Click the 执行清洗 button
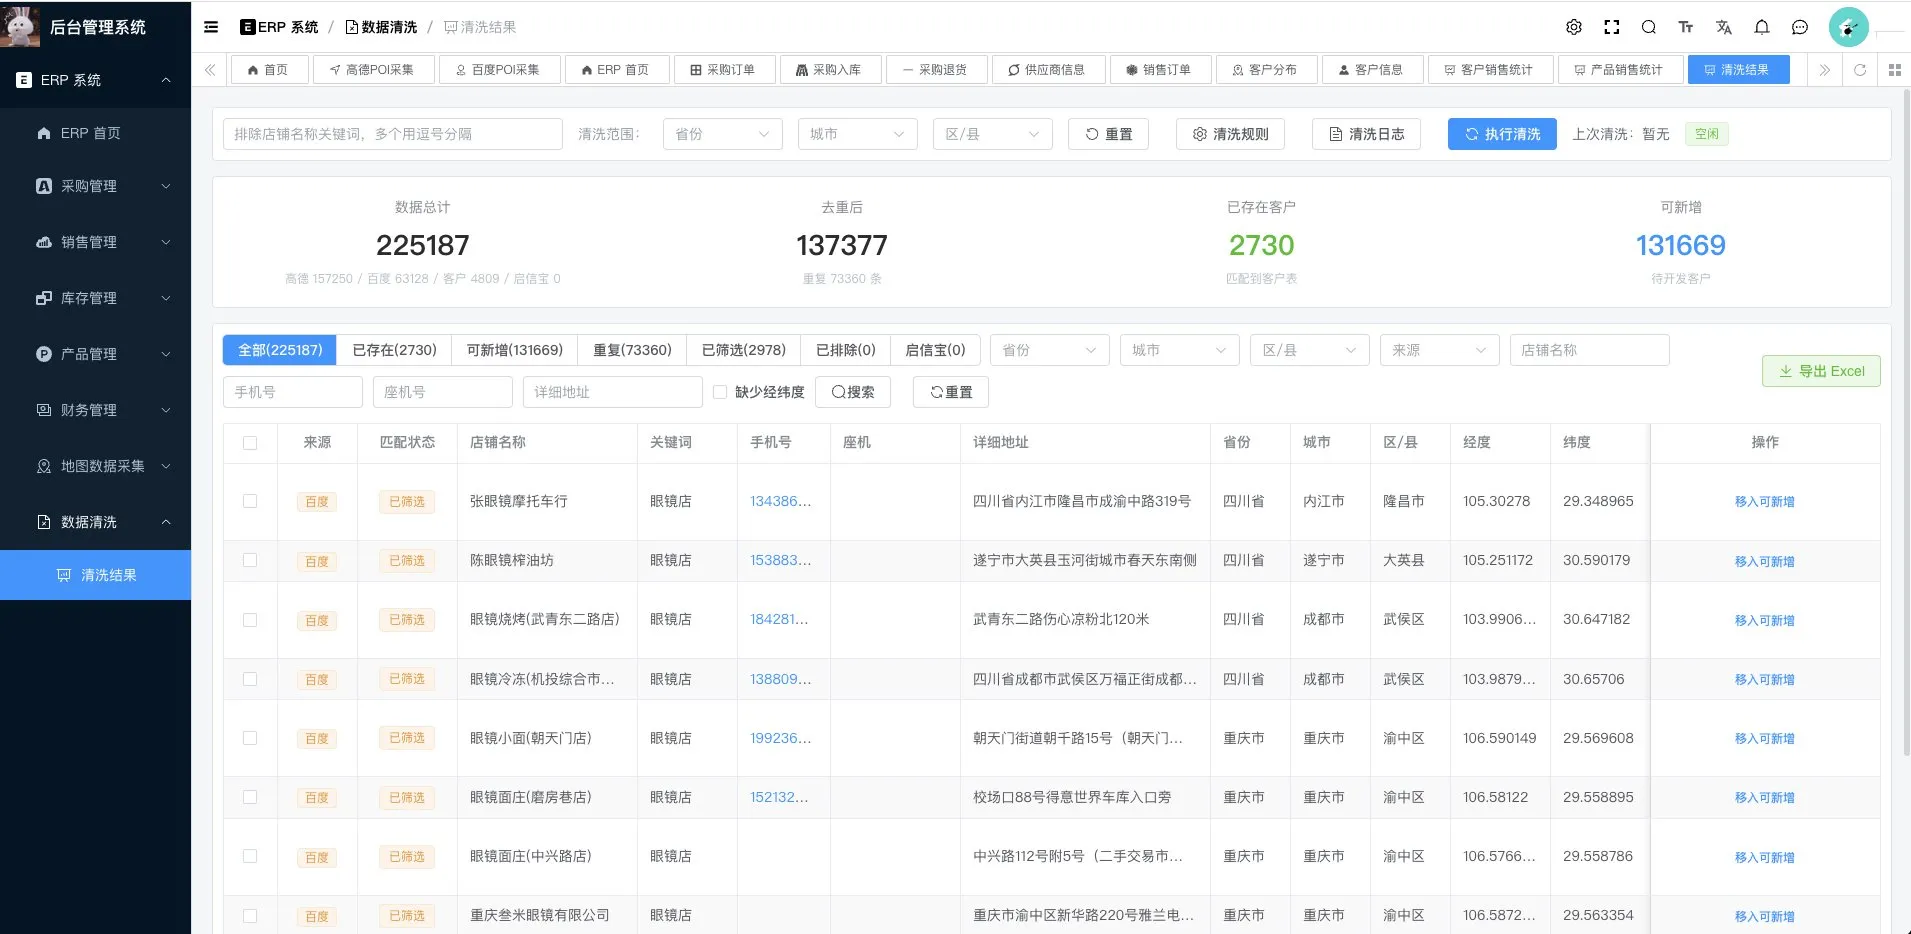The width and height of the screenshot is (1911, 934). click(x=1502, y=134)
